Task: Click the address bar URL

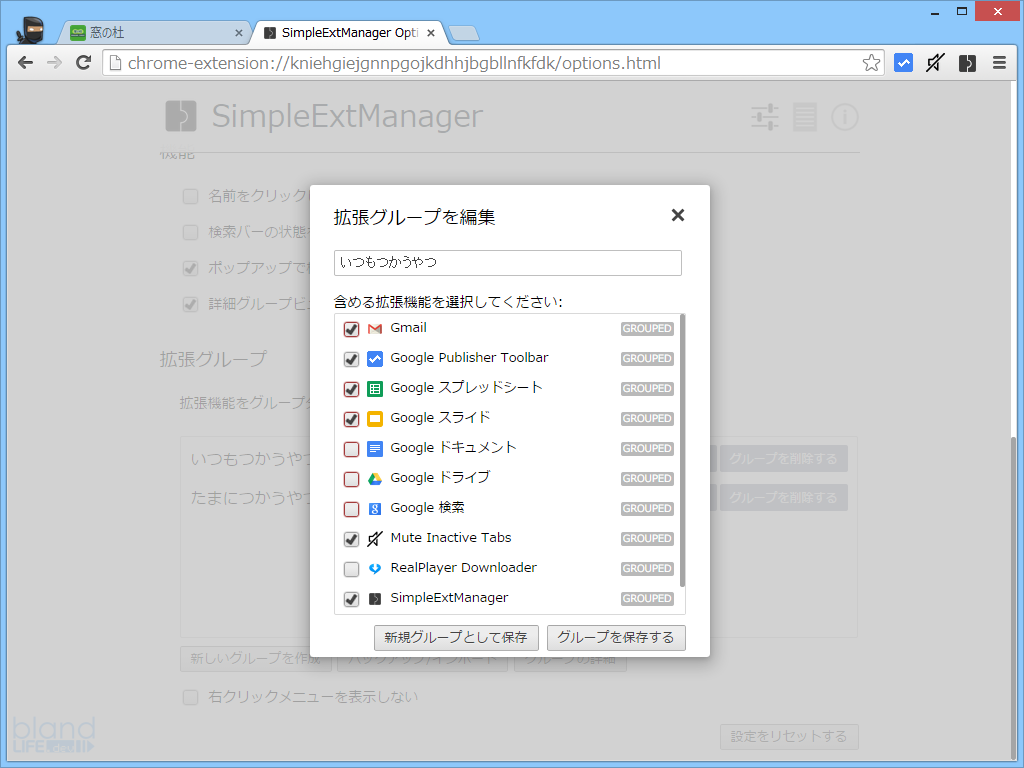Action: click(394, 63)
